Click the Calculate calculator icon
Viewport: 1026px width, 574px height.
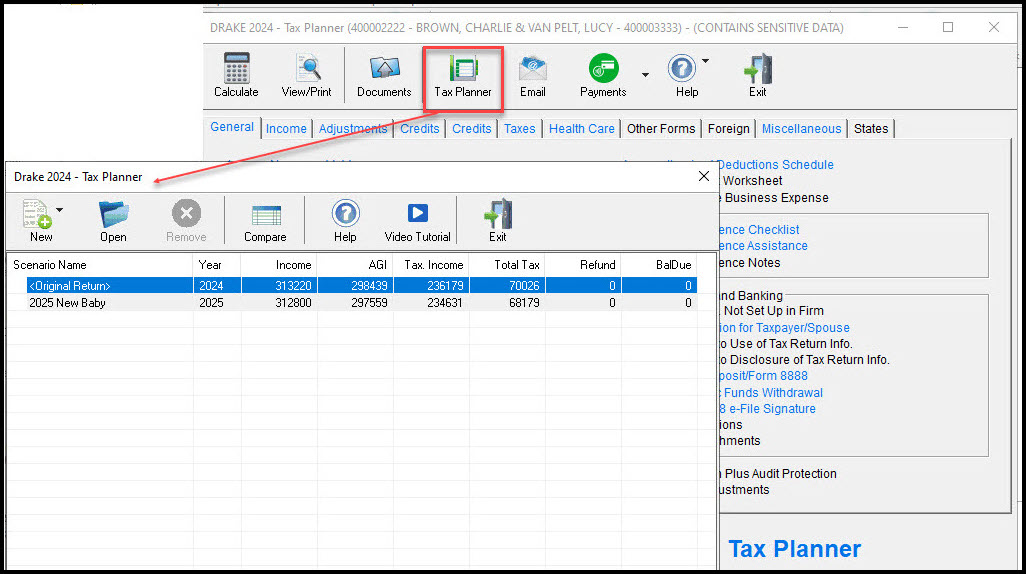236,67
